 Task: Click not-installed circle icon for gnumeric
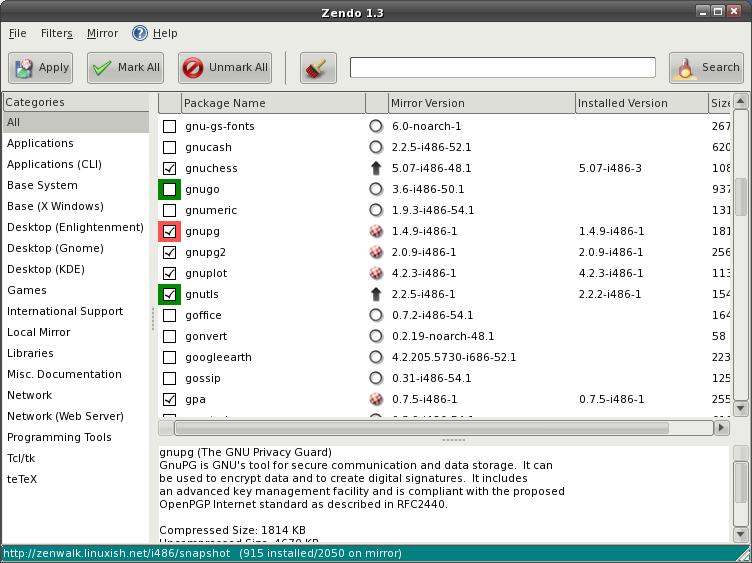[x=376, y=210]
